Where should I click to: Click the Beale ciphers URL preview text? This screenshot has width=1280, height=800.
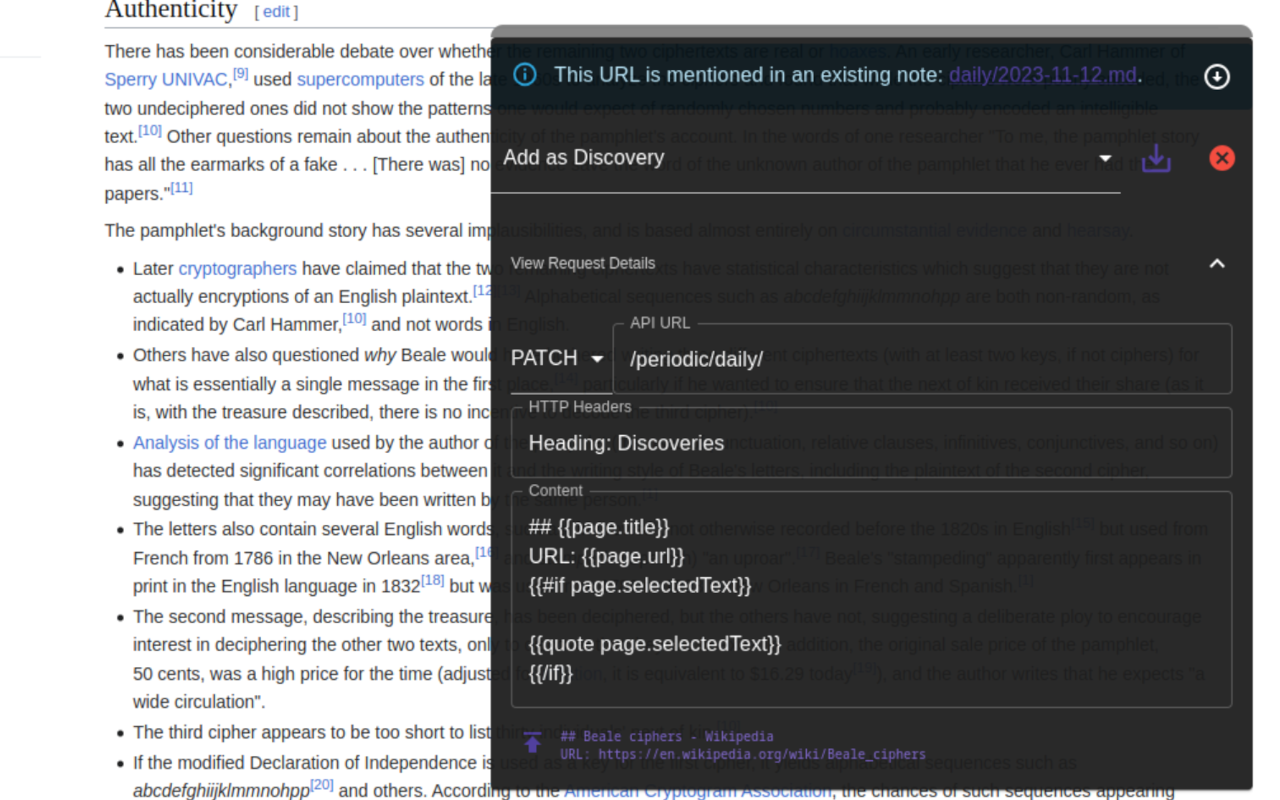(x=742, y=755)
